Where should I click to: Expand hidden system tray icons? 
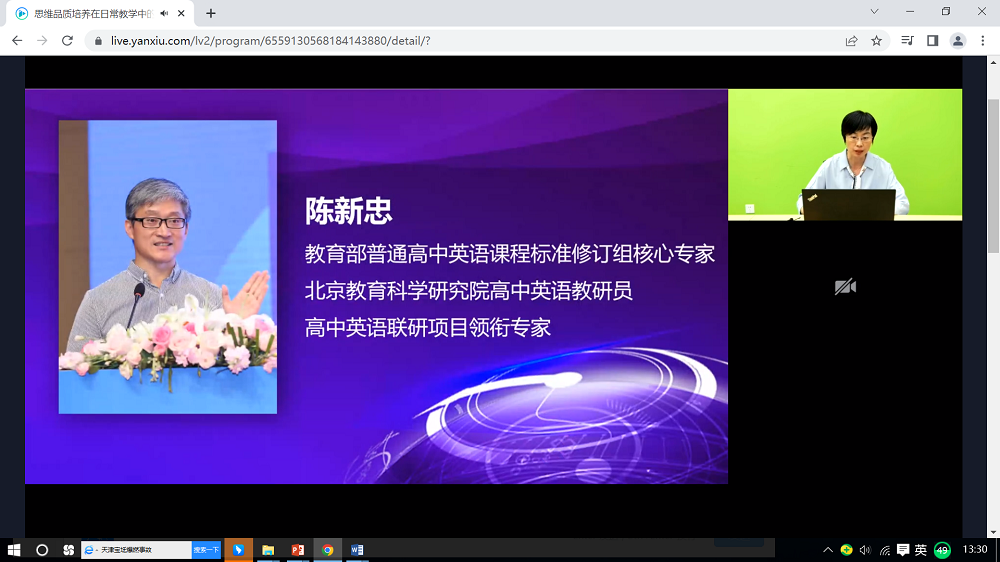[x=828, y=550]
